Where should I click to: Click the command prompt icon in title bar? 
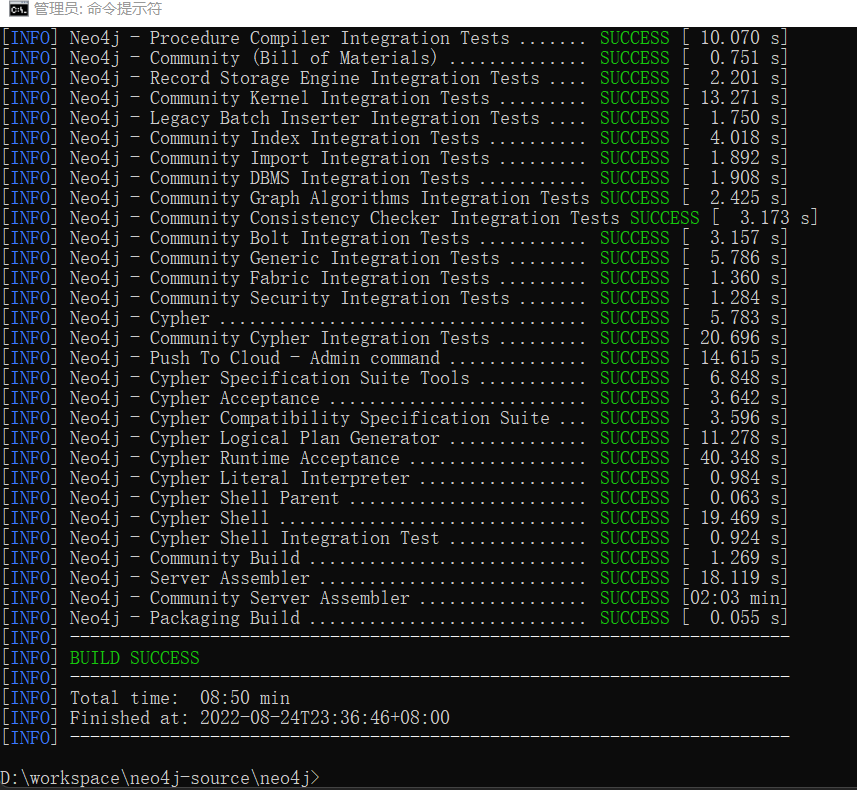(x=18, y=9)
